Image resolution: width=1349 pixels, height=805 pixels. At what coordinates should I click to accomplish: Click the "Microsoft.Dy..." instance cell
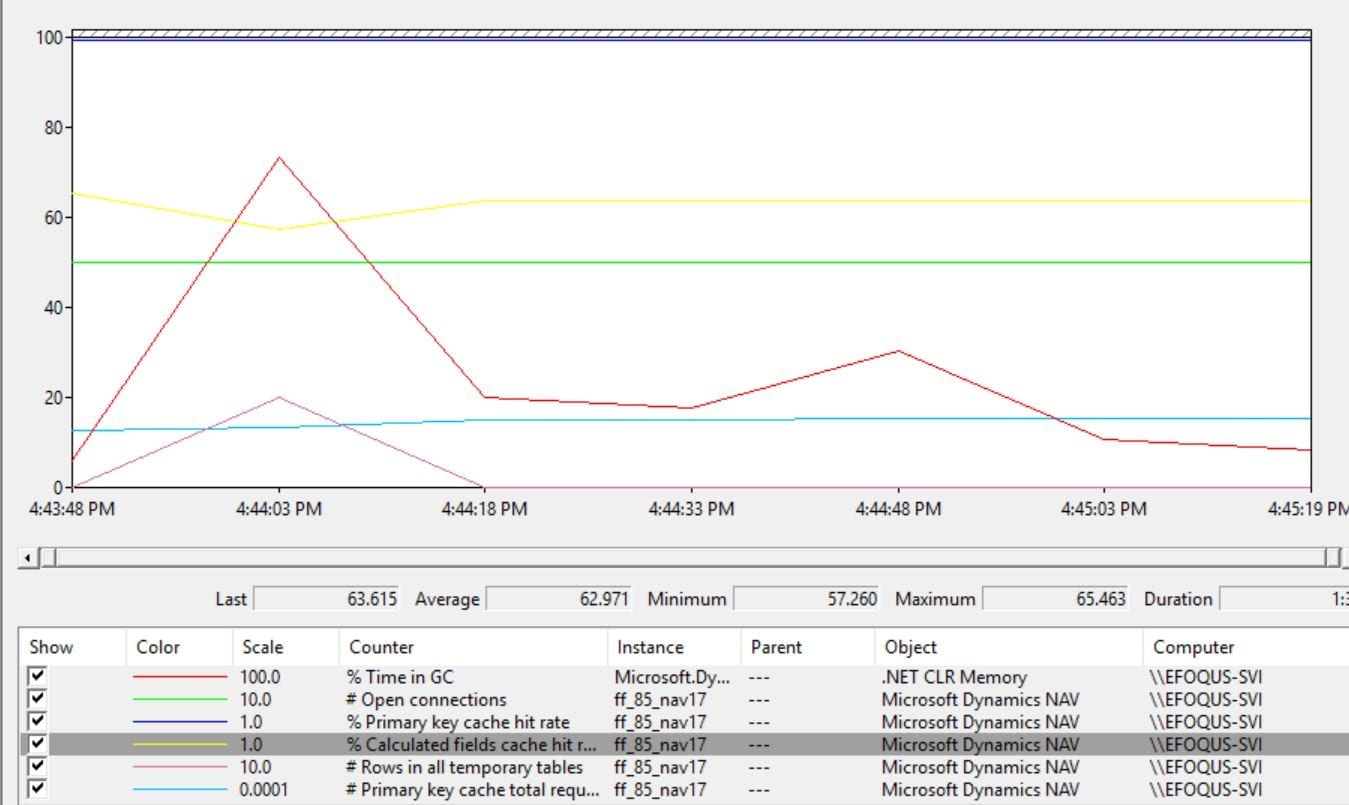[673, 677]
